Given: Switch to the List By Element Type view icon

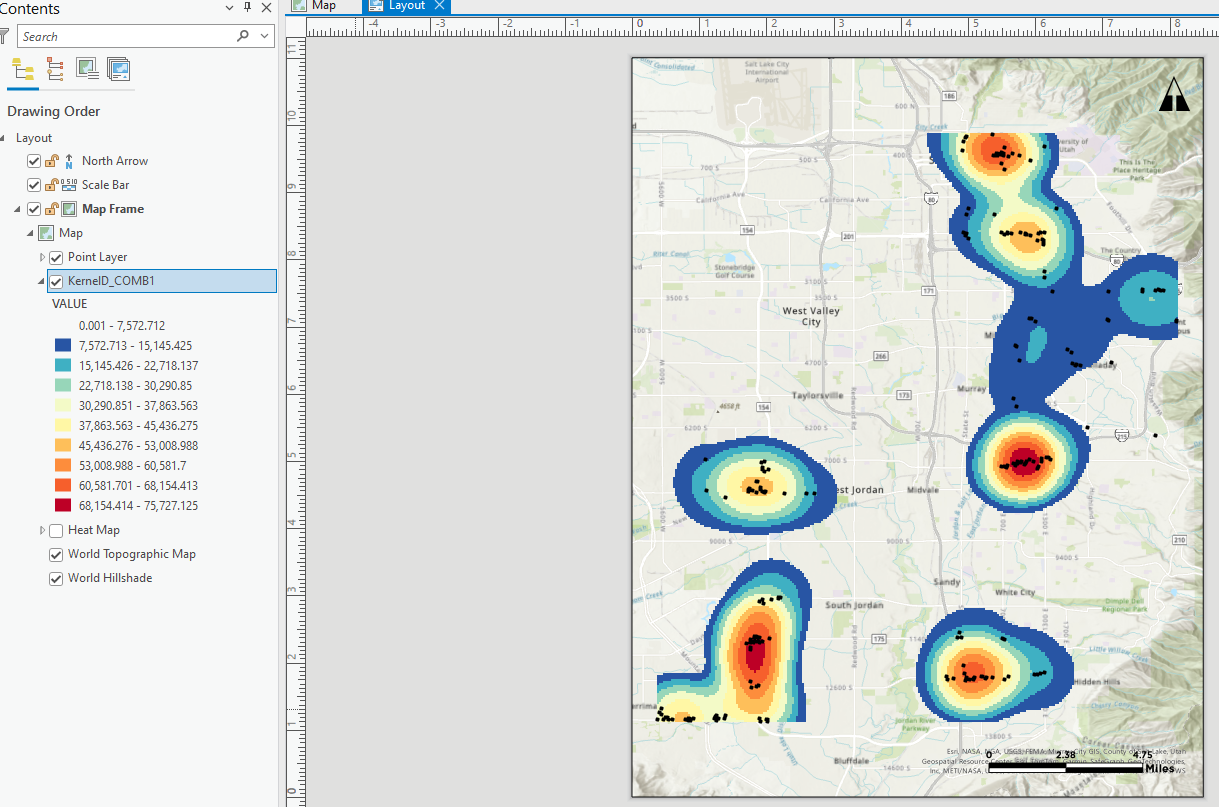Looking at the screenshot, I should pyautogui.click(x=54, y=70).
